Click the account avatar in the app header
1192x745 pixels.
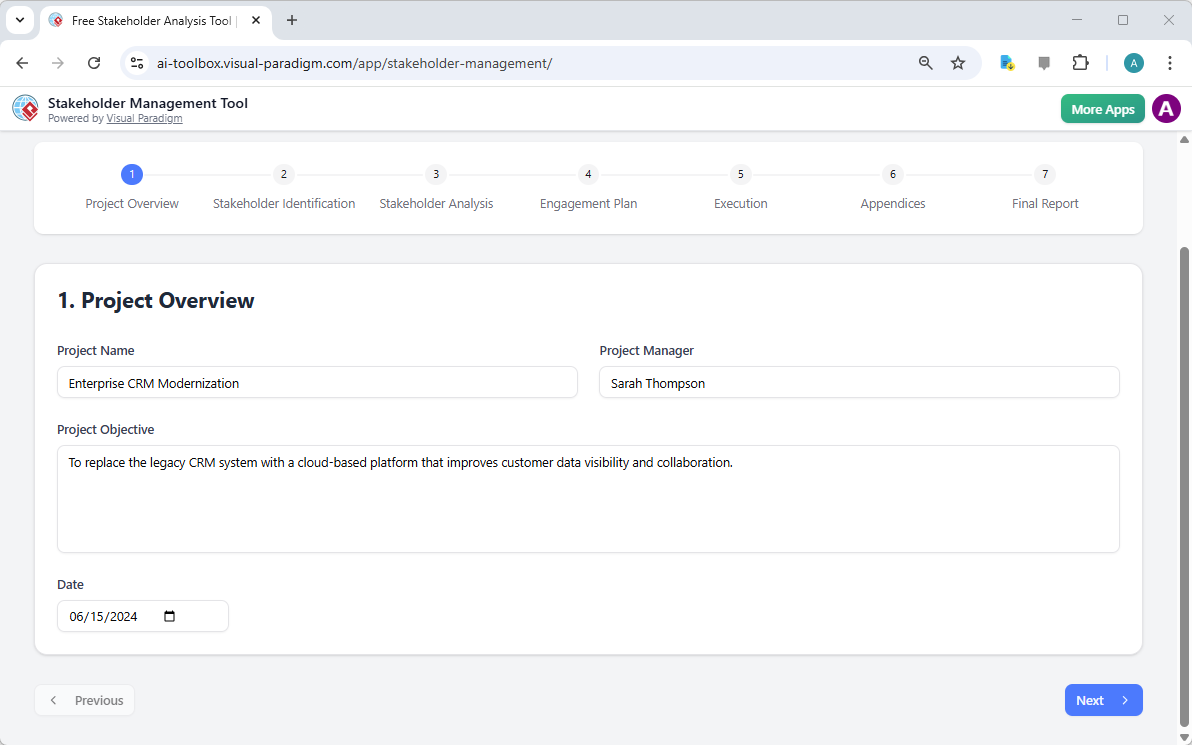click(x=1166, y=108)
